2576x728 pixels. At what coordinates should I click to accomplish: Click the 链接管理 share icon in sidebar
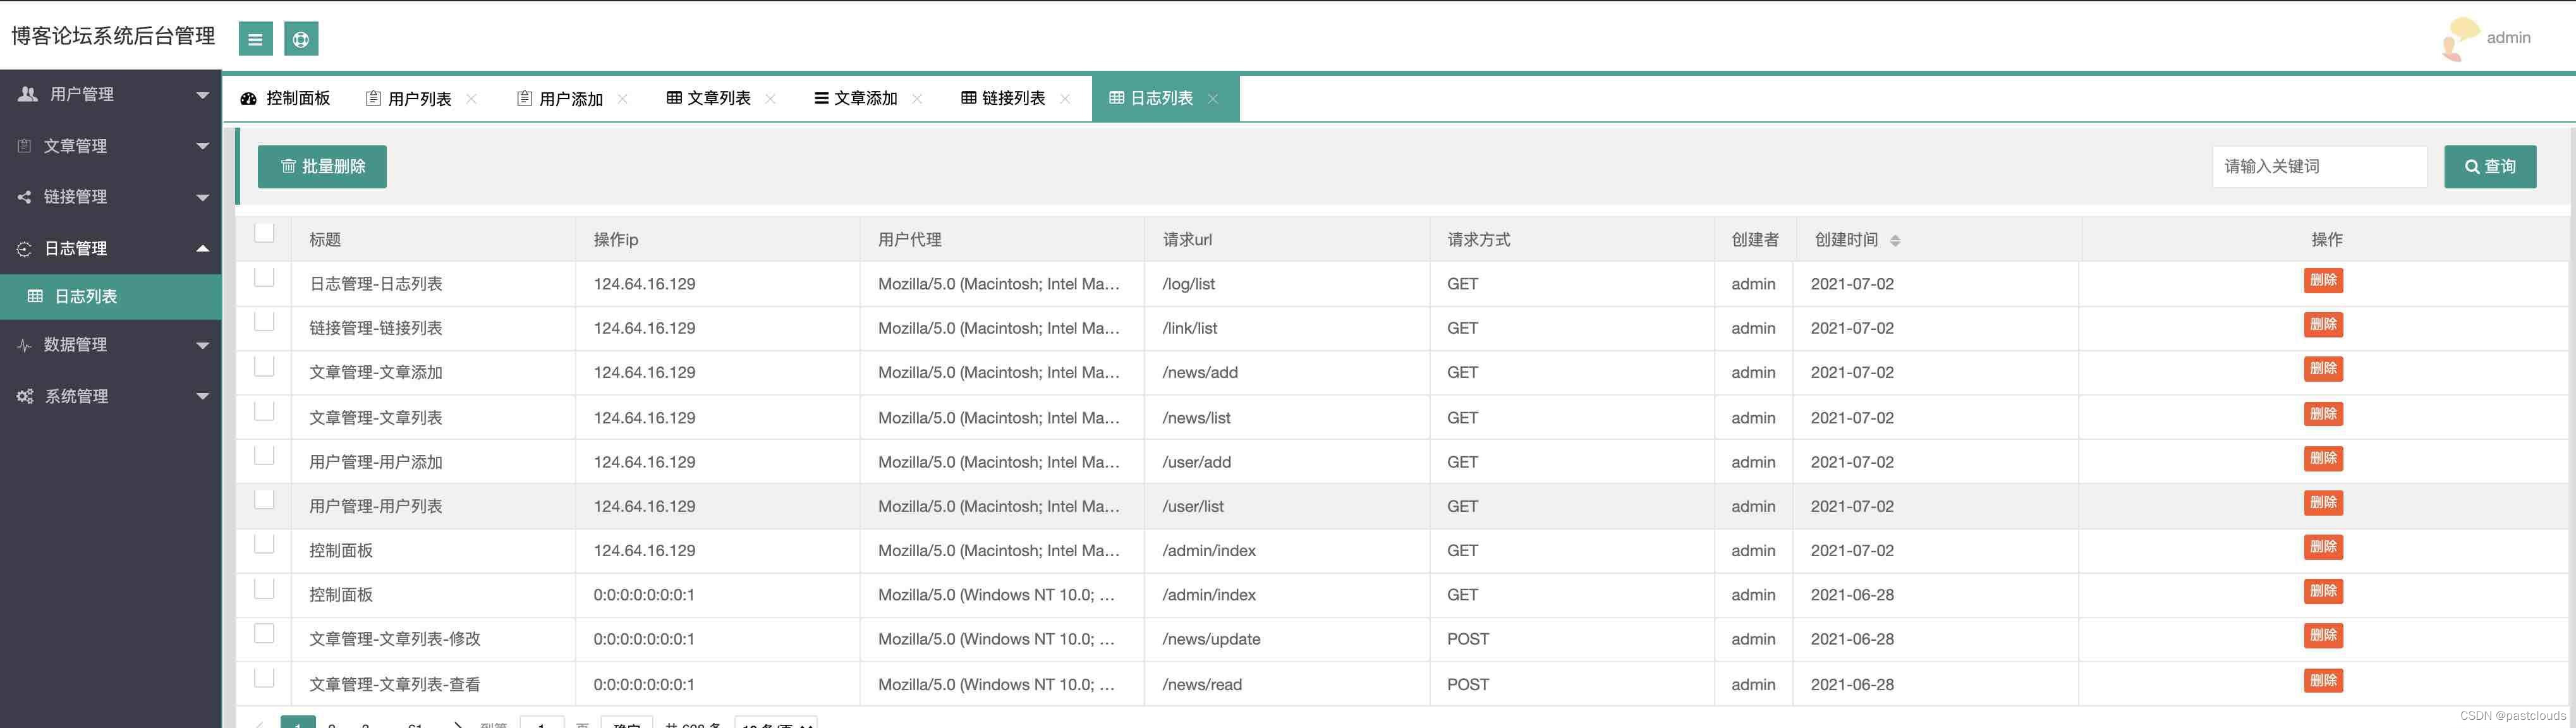pos(24,196)
